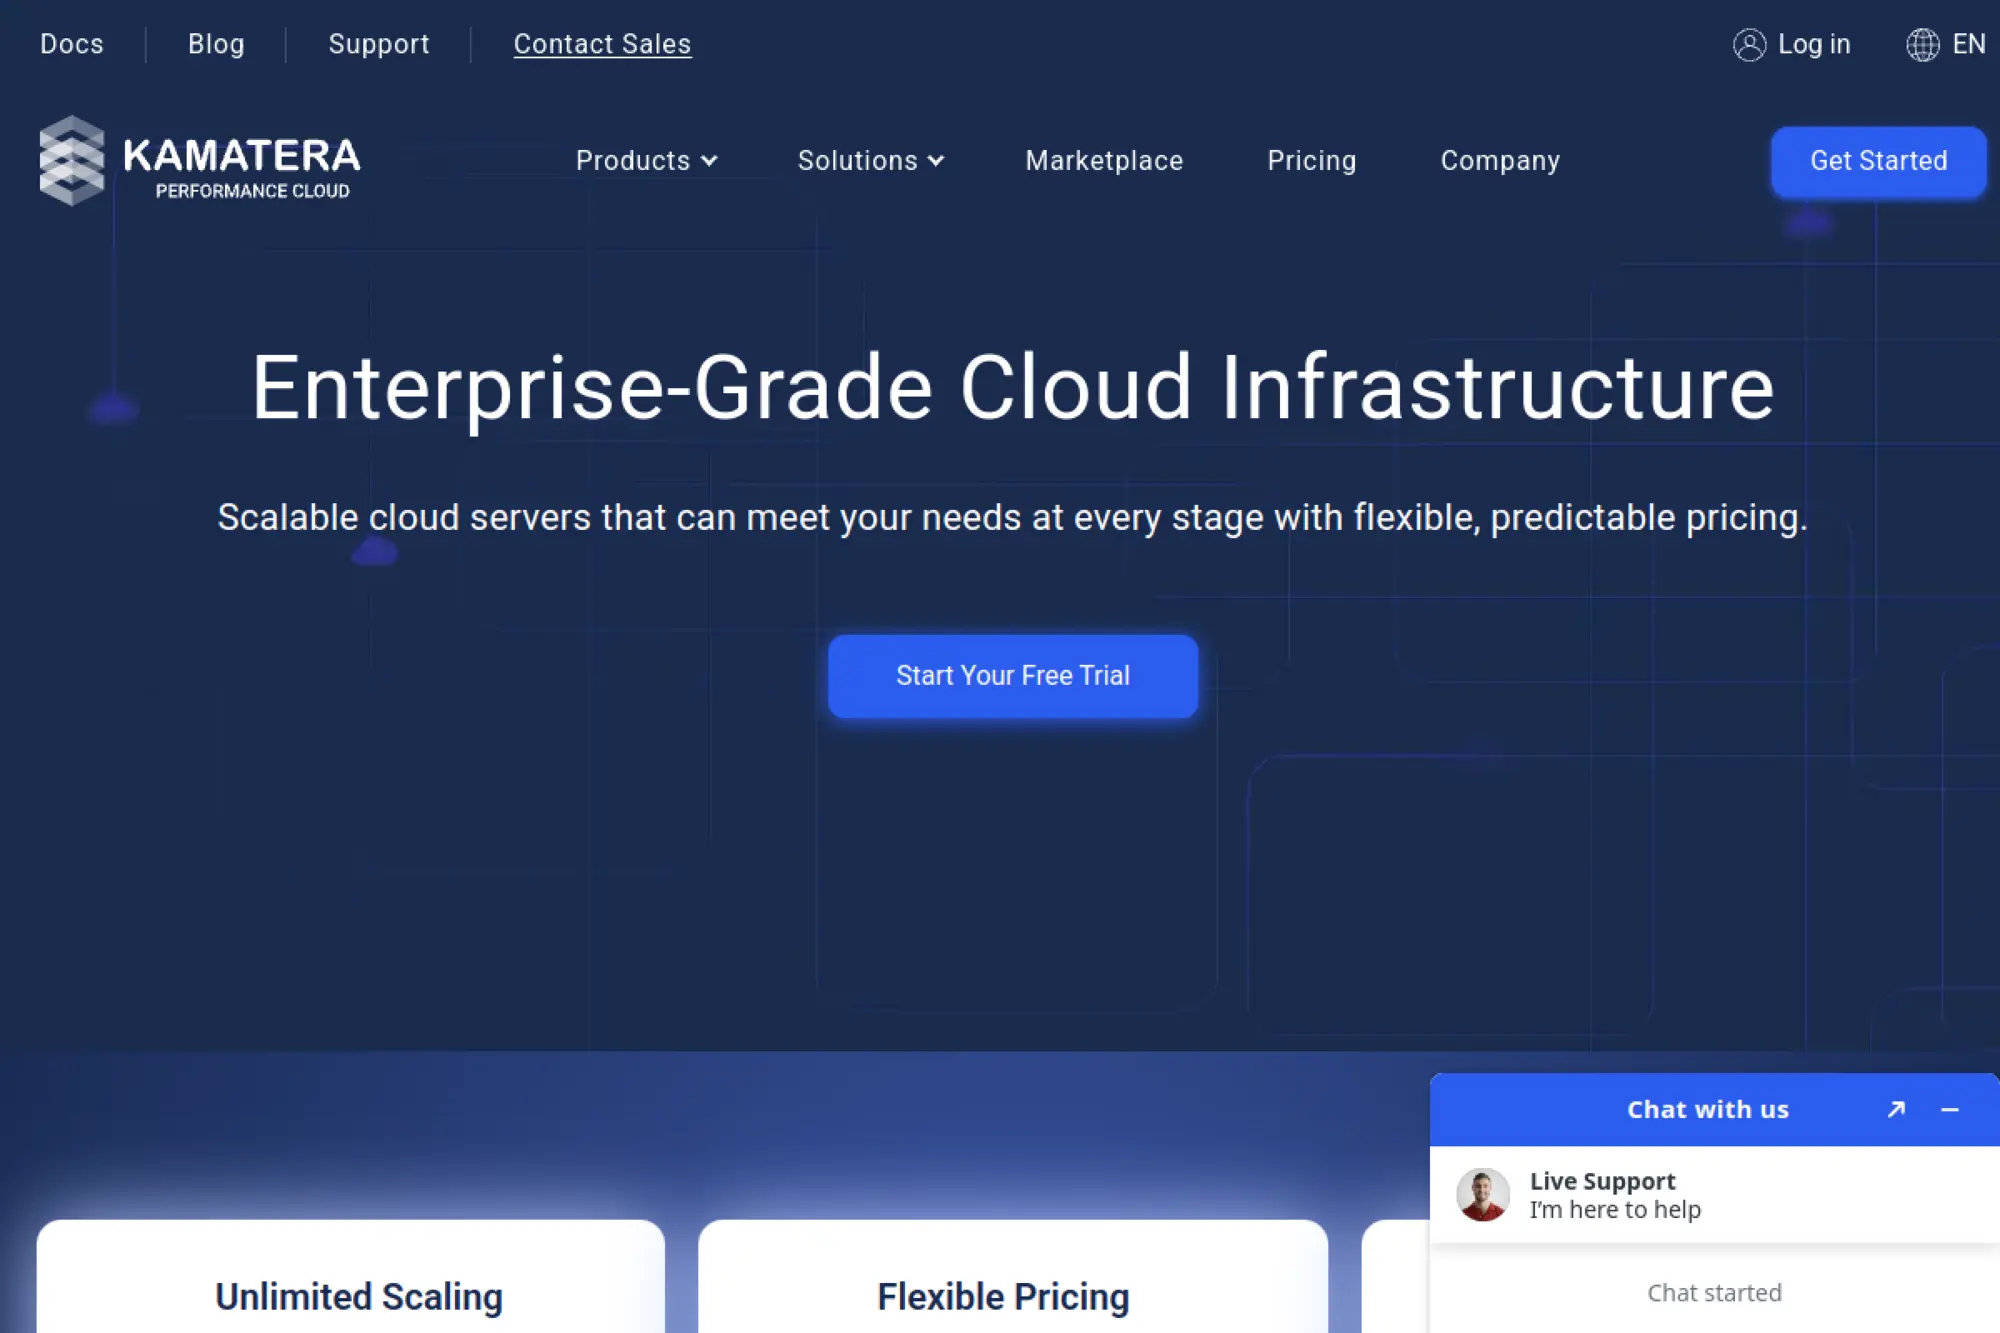Open the Marketplace menu item

(1104, 161)
